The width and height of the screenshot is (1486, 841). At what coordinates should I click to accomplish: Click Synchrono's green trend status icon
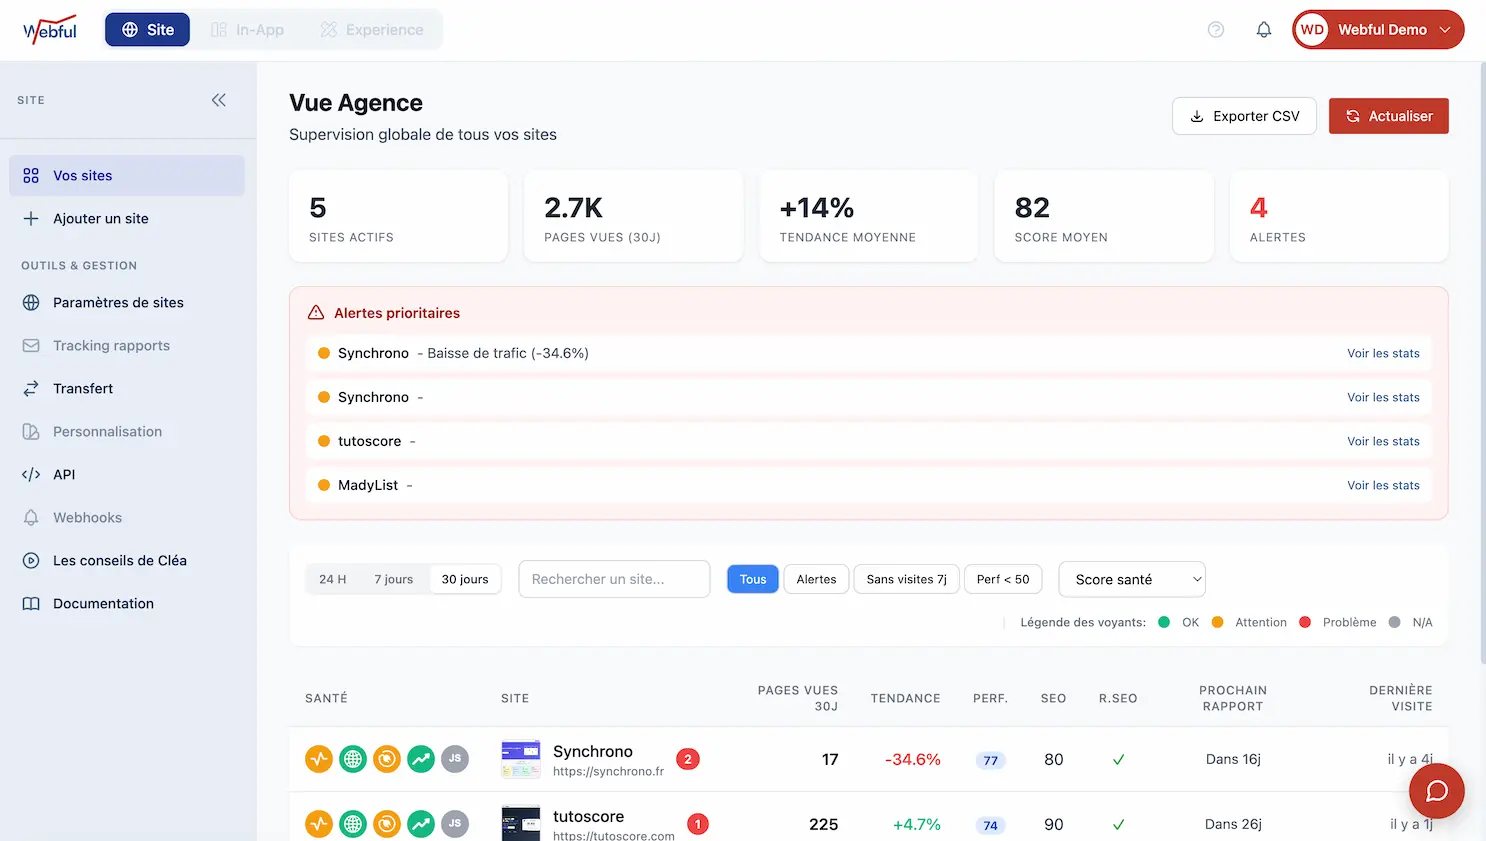click(x=421, y=759)
